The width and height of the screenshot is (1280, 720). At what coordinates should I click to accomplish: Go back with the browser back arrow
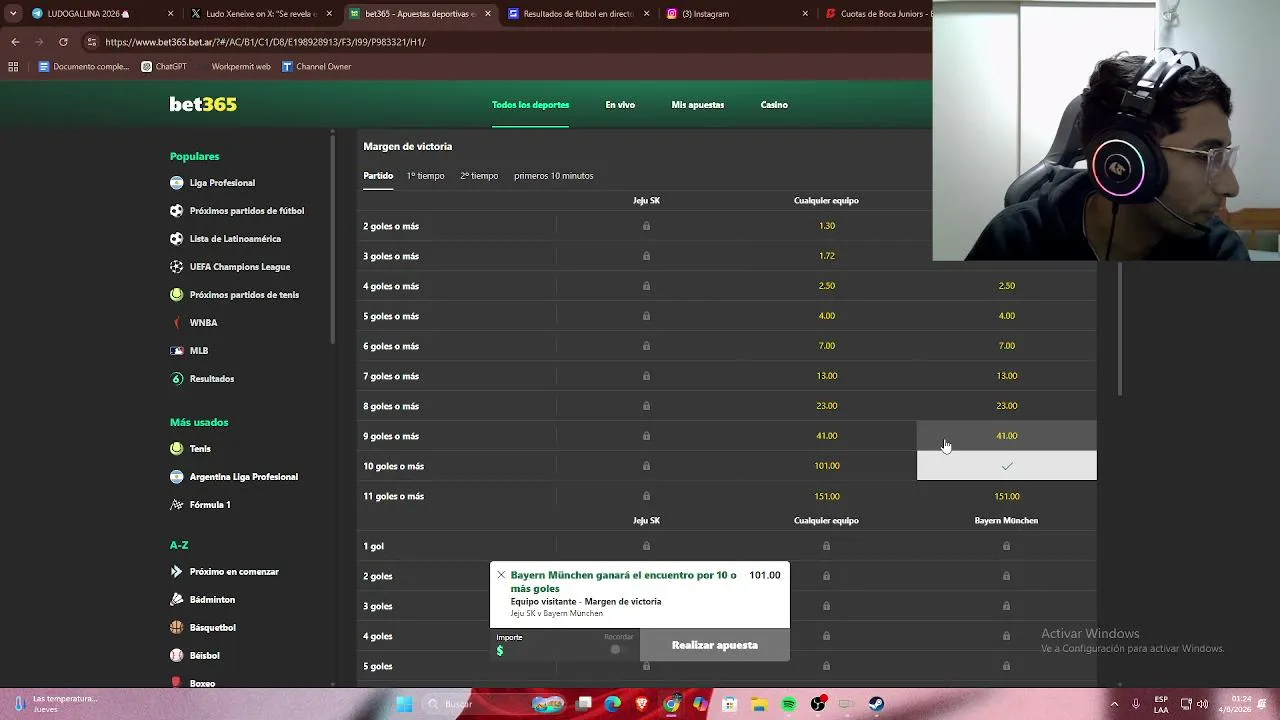click(15, 42)
